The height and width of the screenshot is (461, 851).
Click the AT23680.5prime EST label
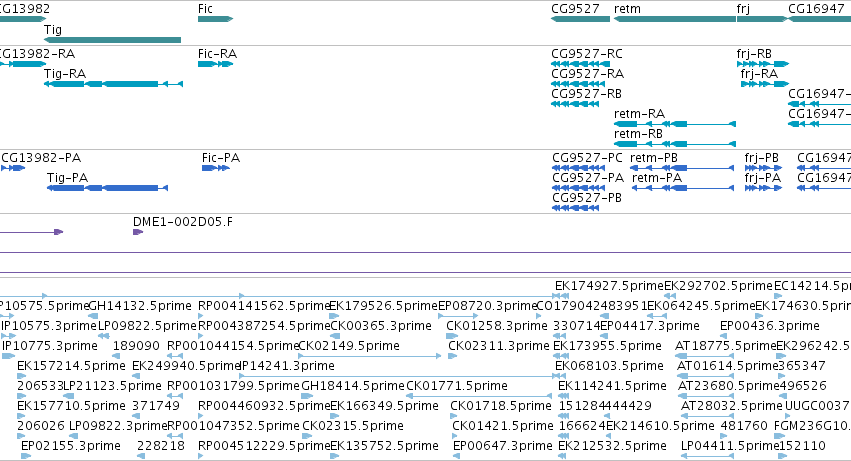coord(729,386)
